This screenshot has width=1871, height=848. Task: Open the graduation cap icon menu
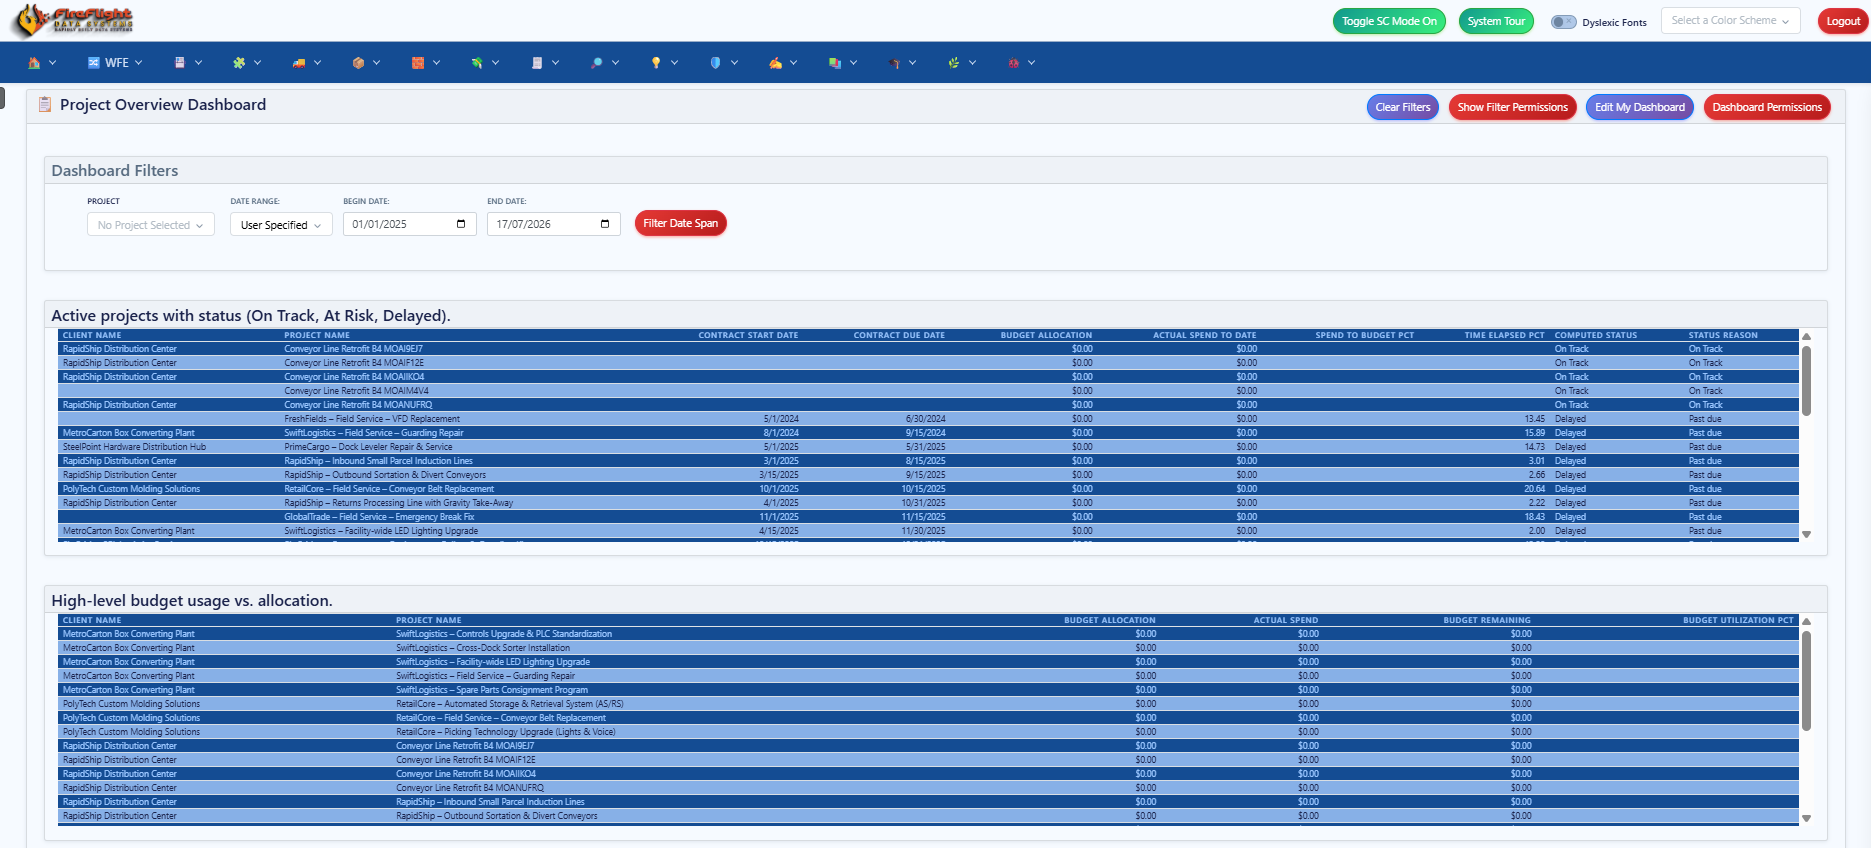(x=901, y=63)
